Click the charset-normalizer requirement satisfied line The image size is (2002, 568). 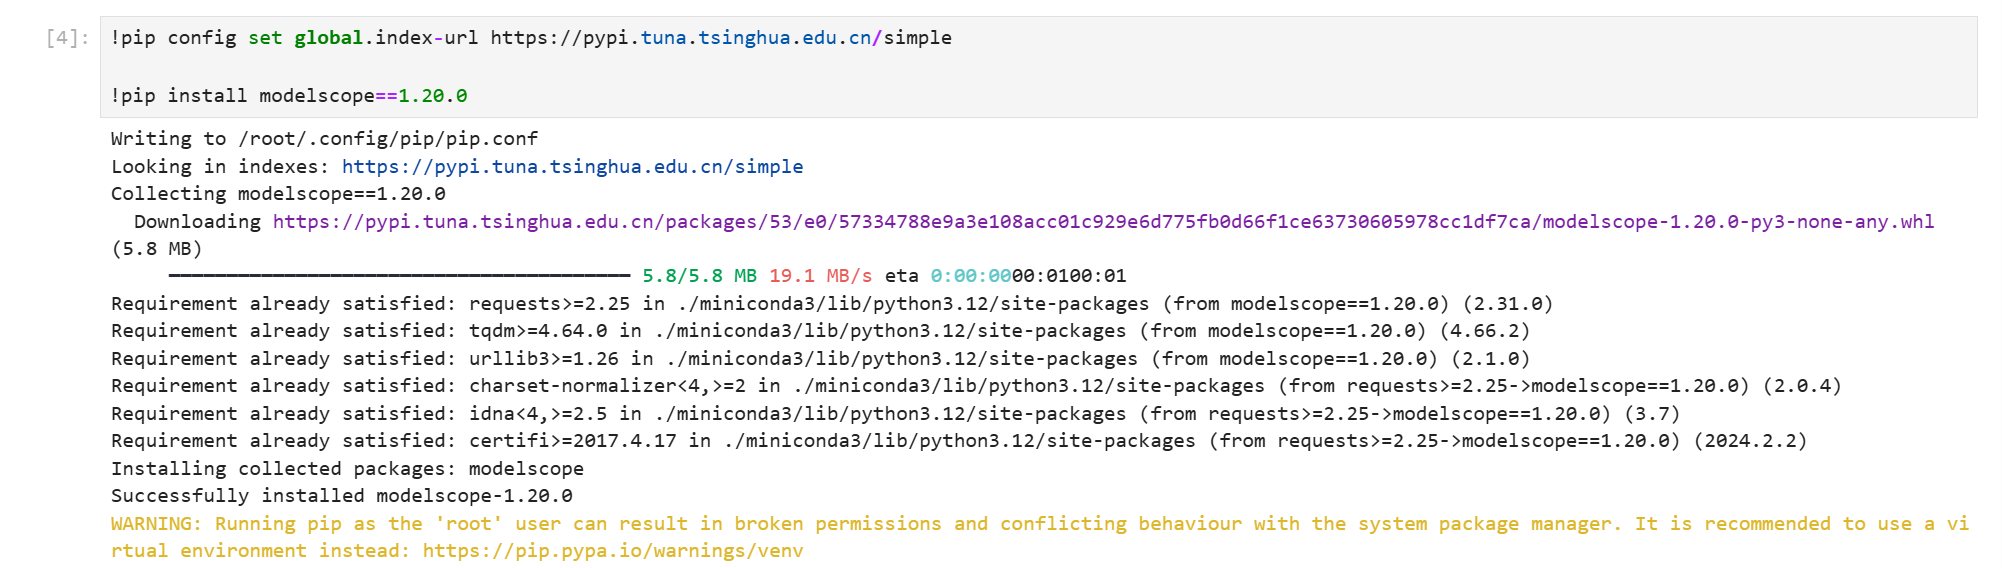975,386
